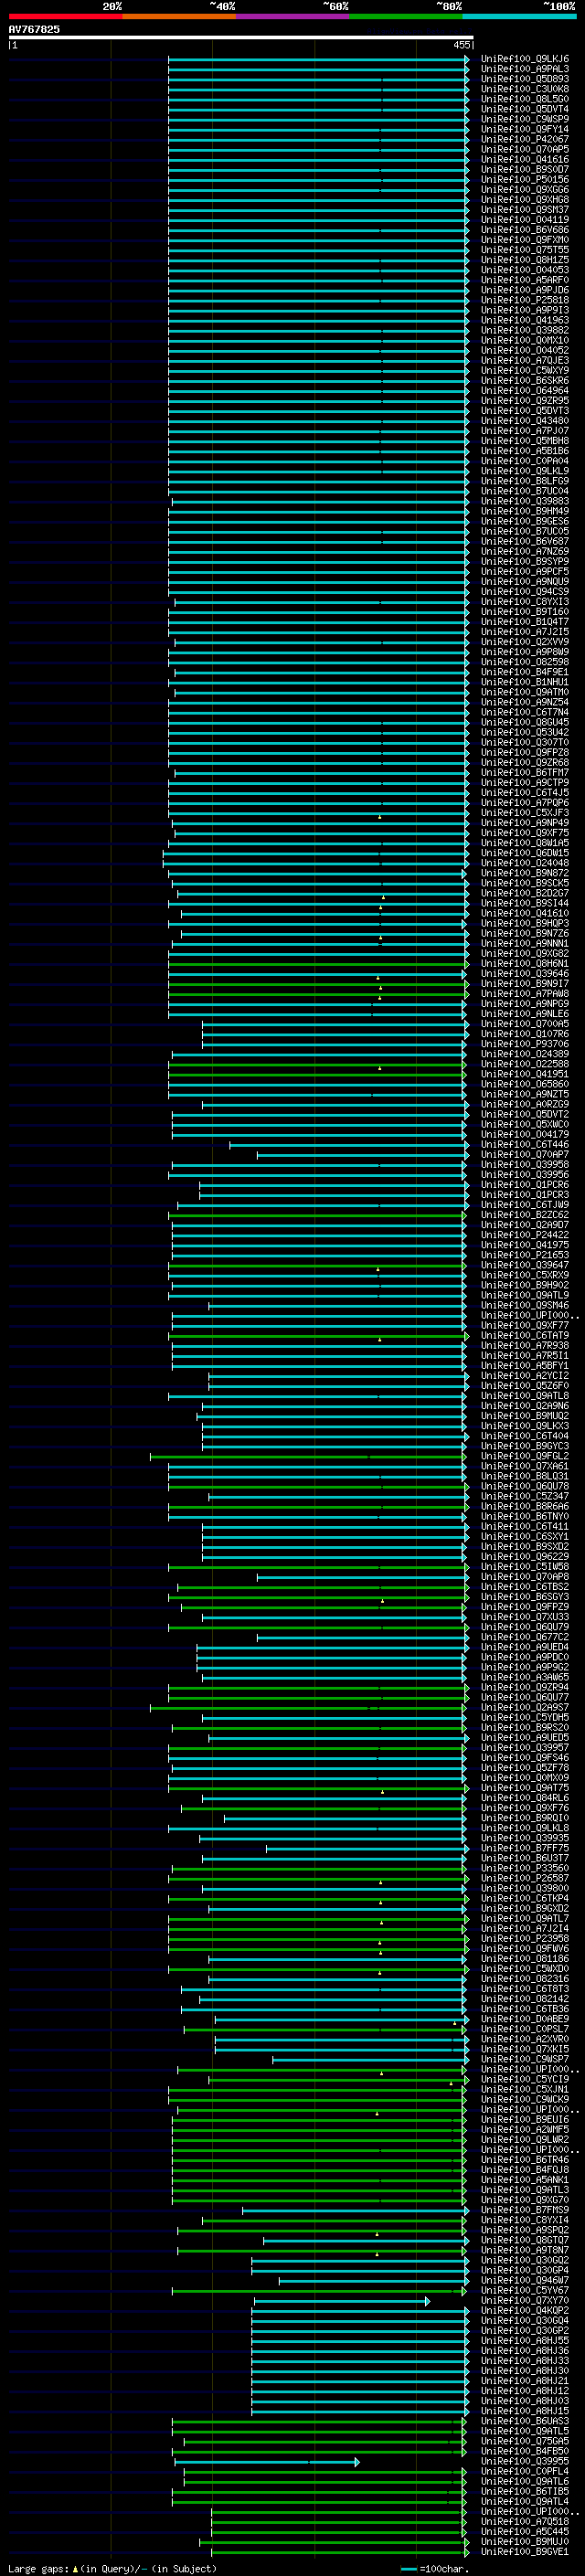Viewport: 585px width, 2576px height.
Task: Click the purple ~60% identity legend bar
Action: coord(293,16)
